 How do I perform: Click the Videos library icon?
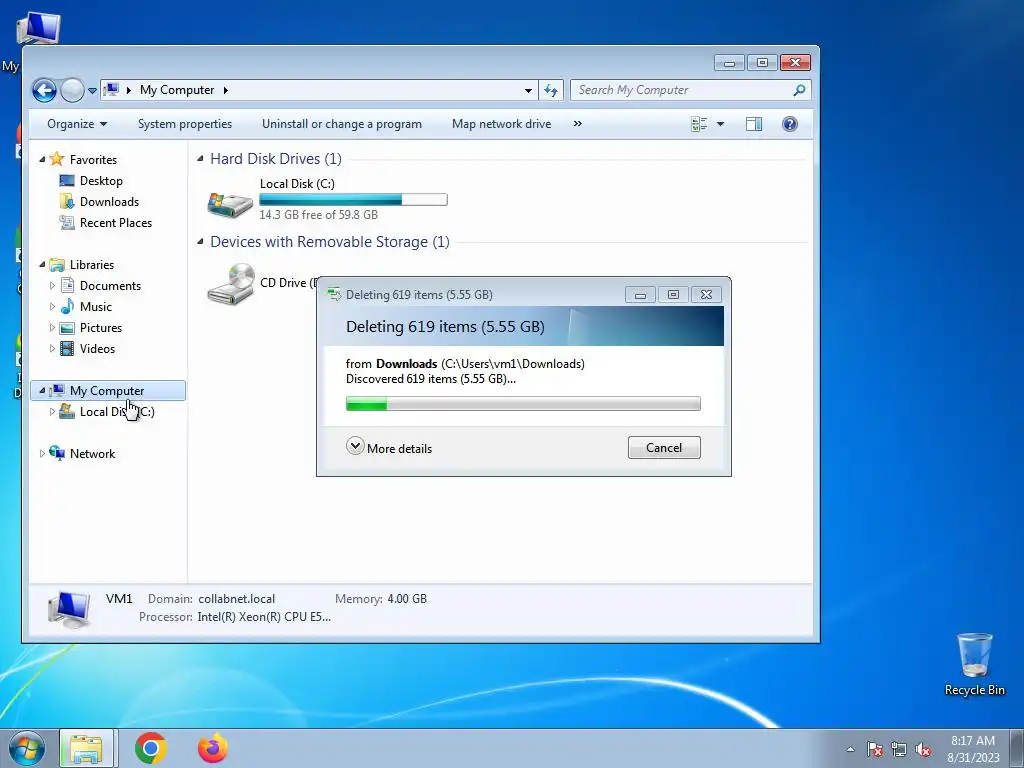point(67,349)
